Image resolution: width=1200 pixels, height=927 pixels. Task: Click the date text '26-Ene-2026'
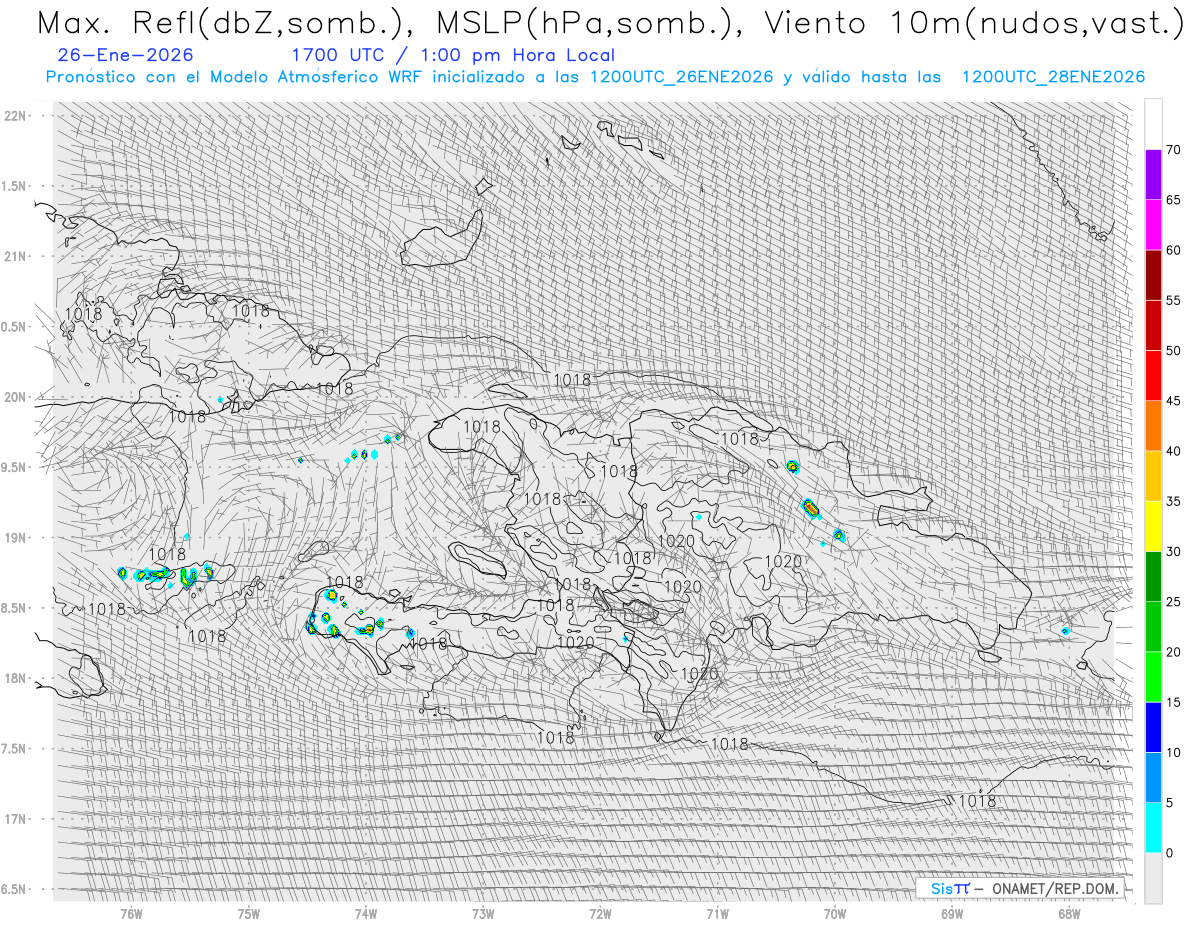coord(126,55)
